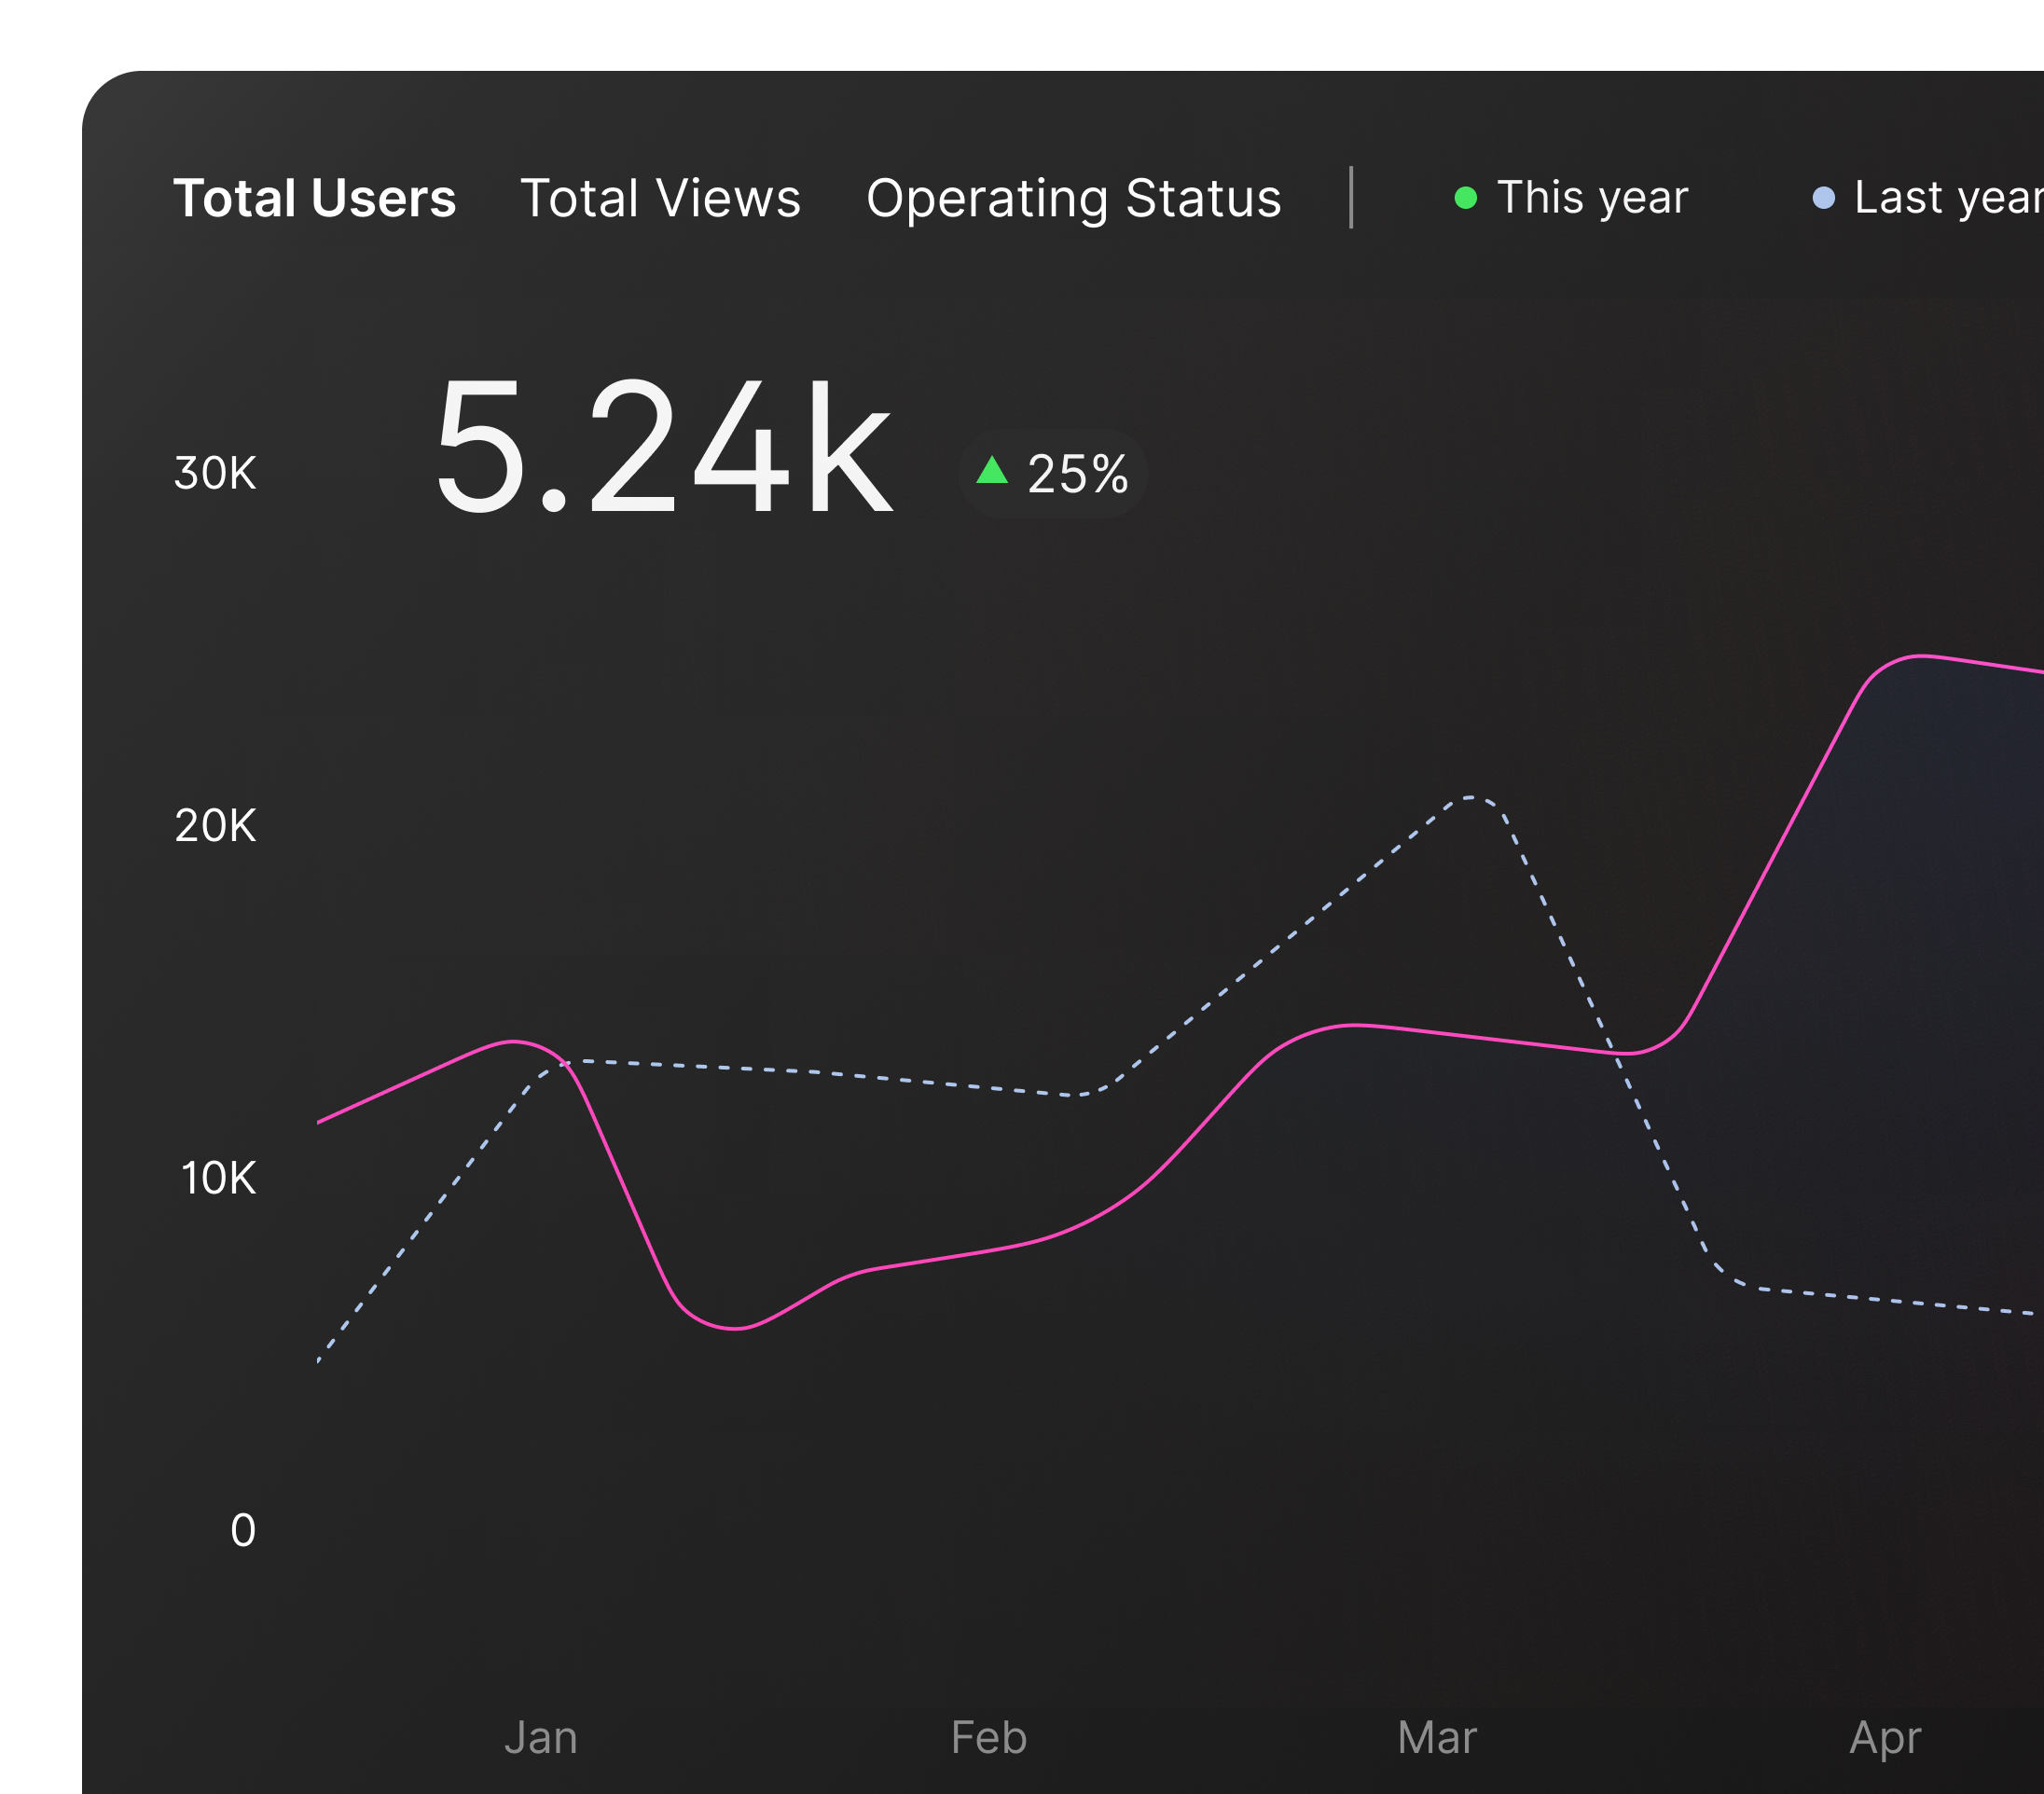Click the 20K y-axis gridline label
Viewport: 2044px width, 1794px height.
215,826
